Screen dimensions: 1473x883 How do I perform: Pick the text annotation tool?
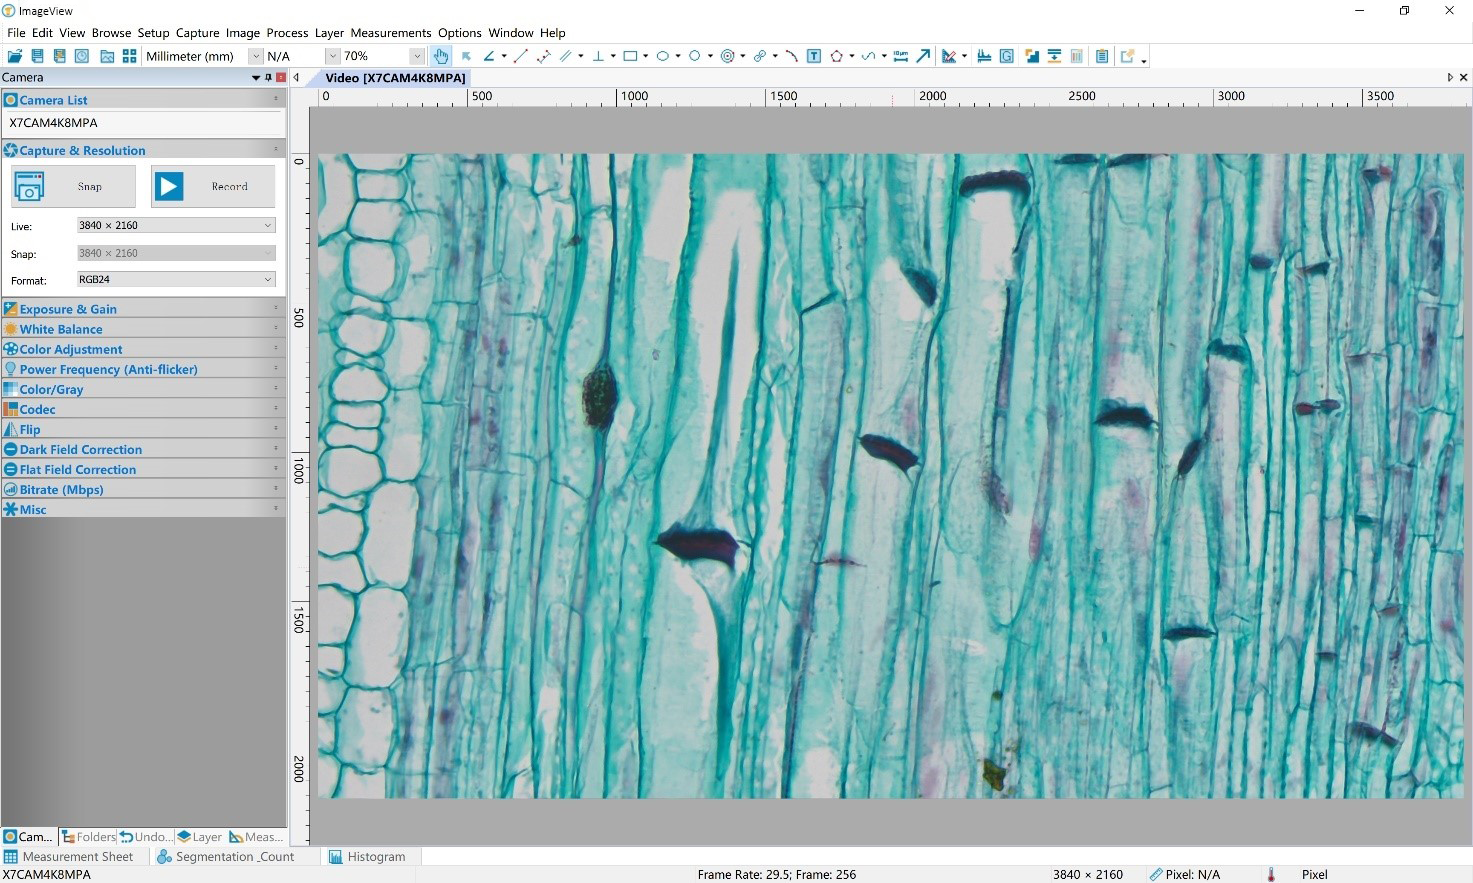tap(814, 57)
